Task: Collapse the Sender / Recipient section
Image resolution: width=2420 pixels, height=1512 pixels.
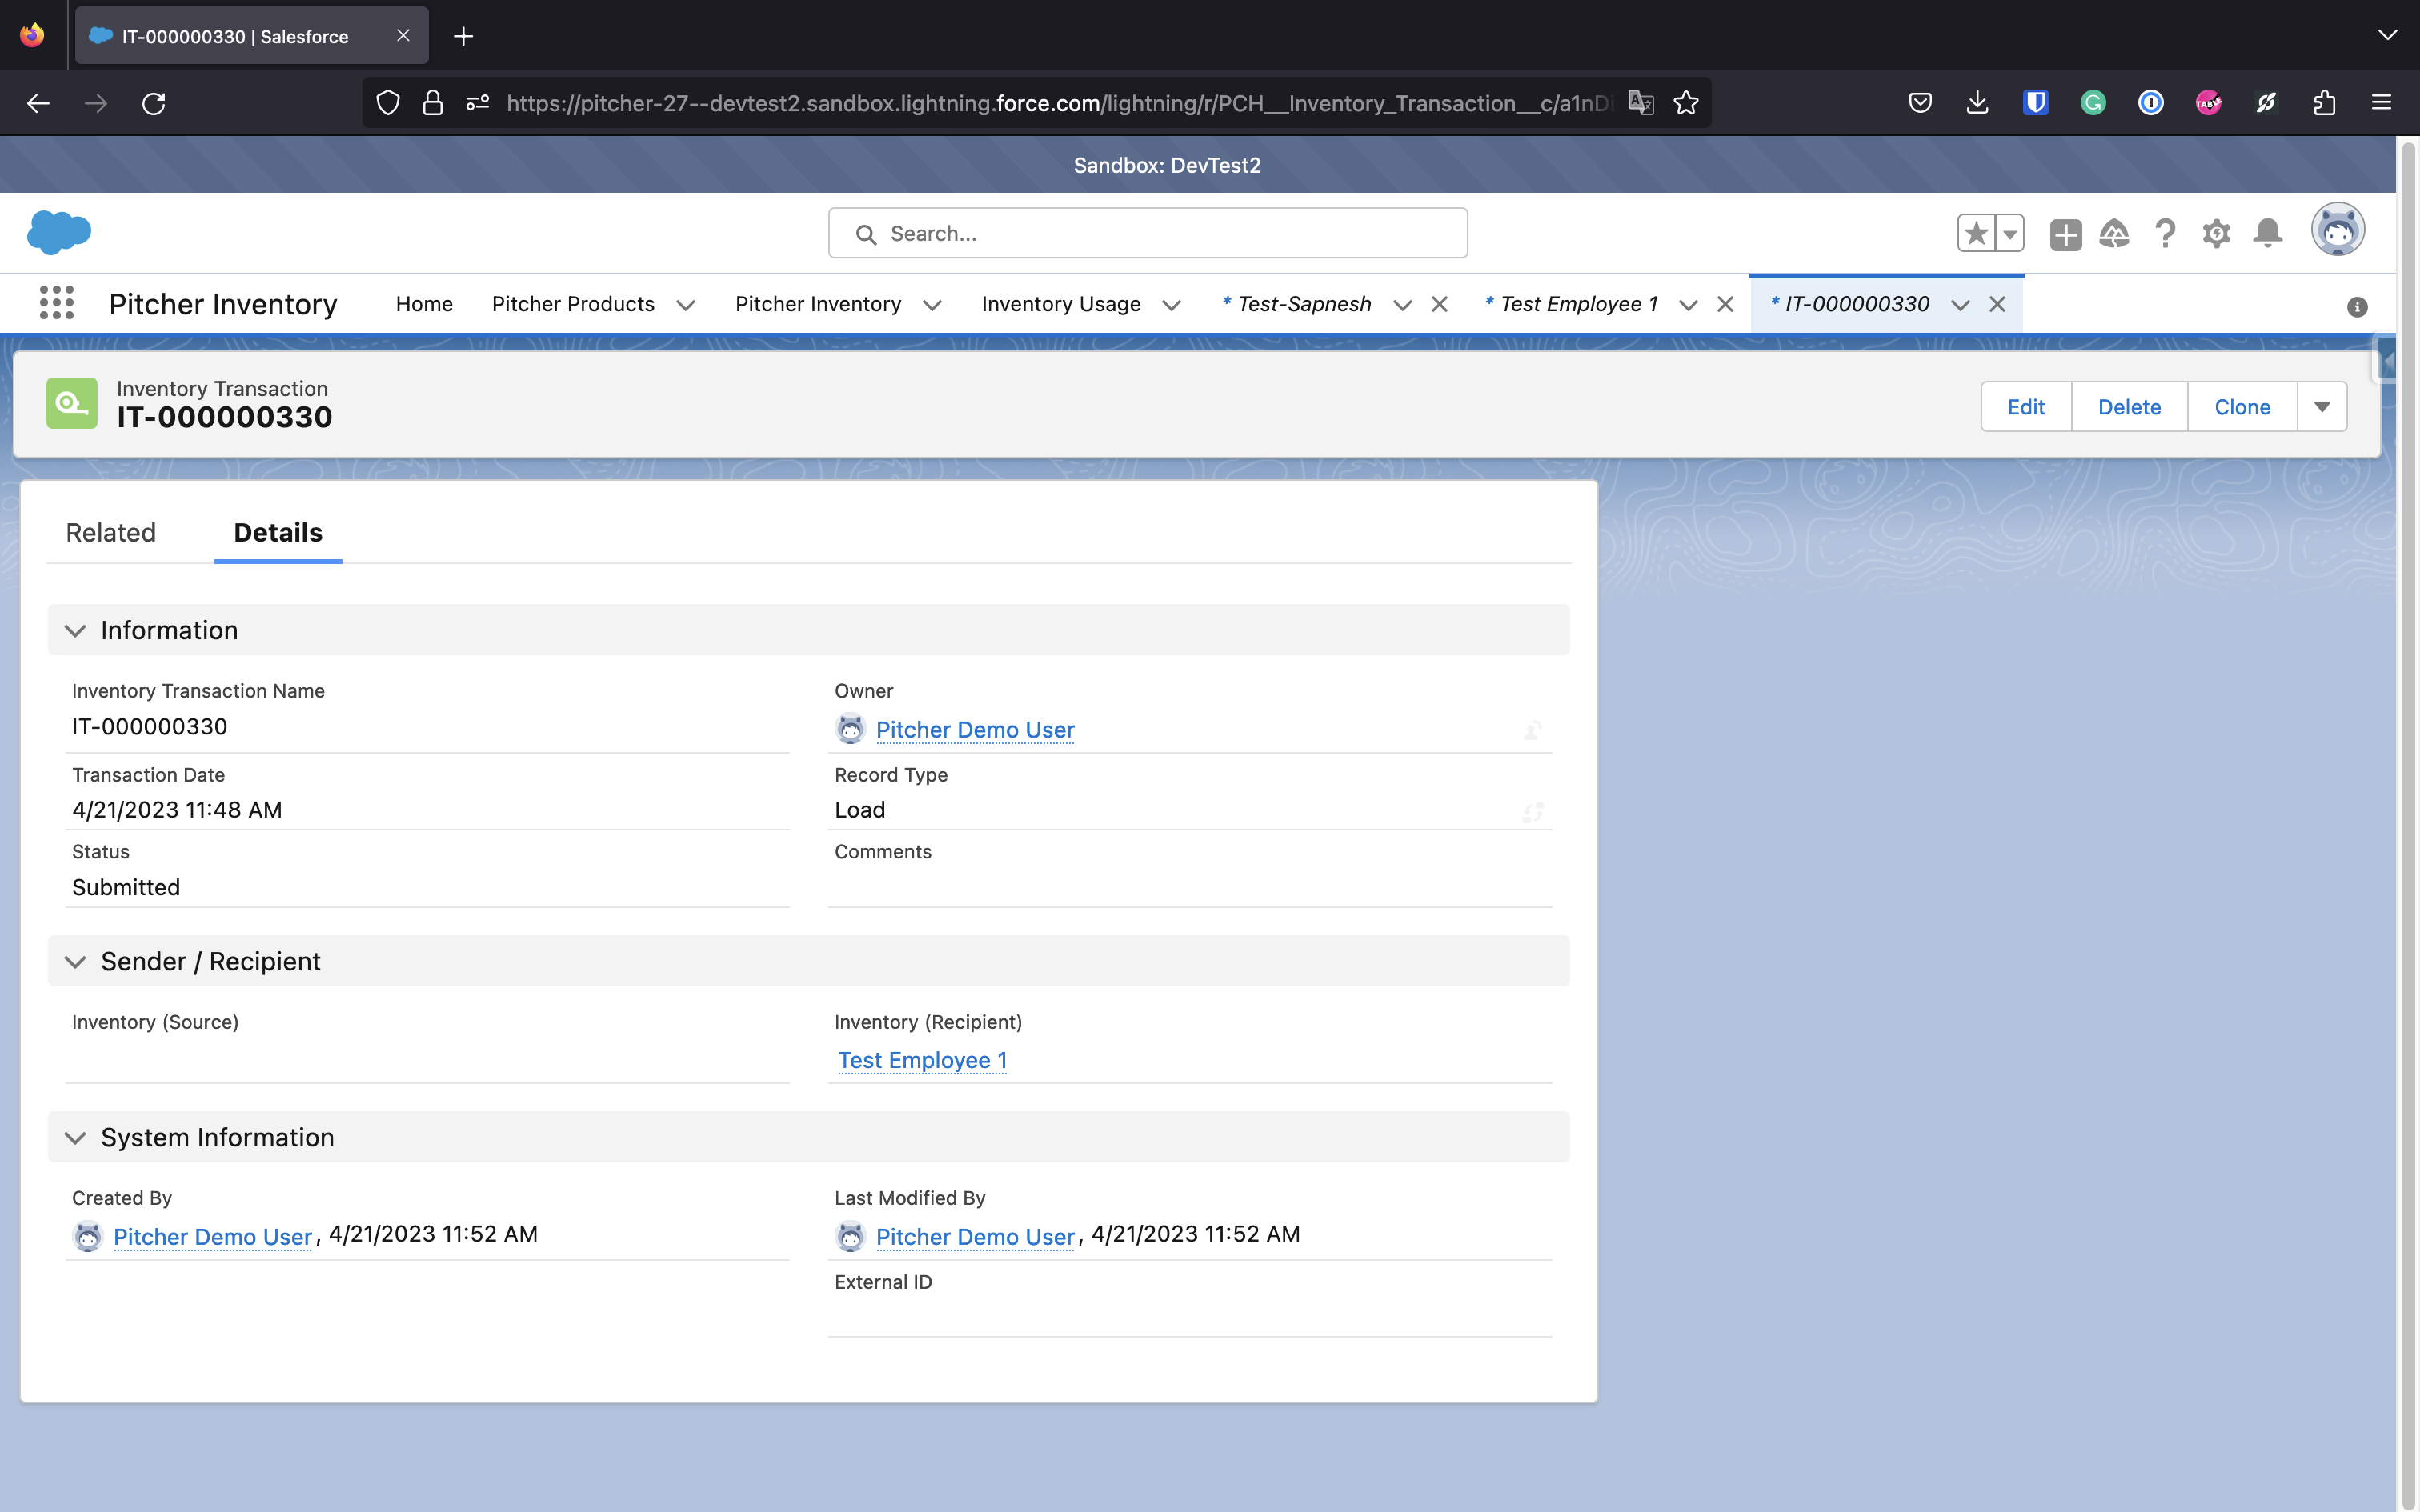Action: click(x=75, y=961)
